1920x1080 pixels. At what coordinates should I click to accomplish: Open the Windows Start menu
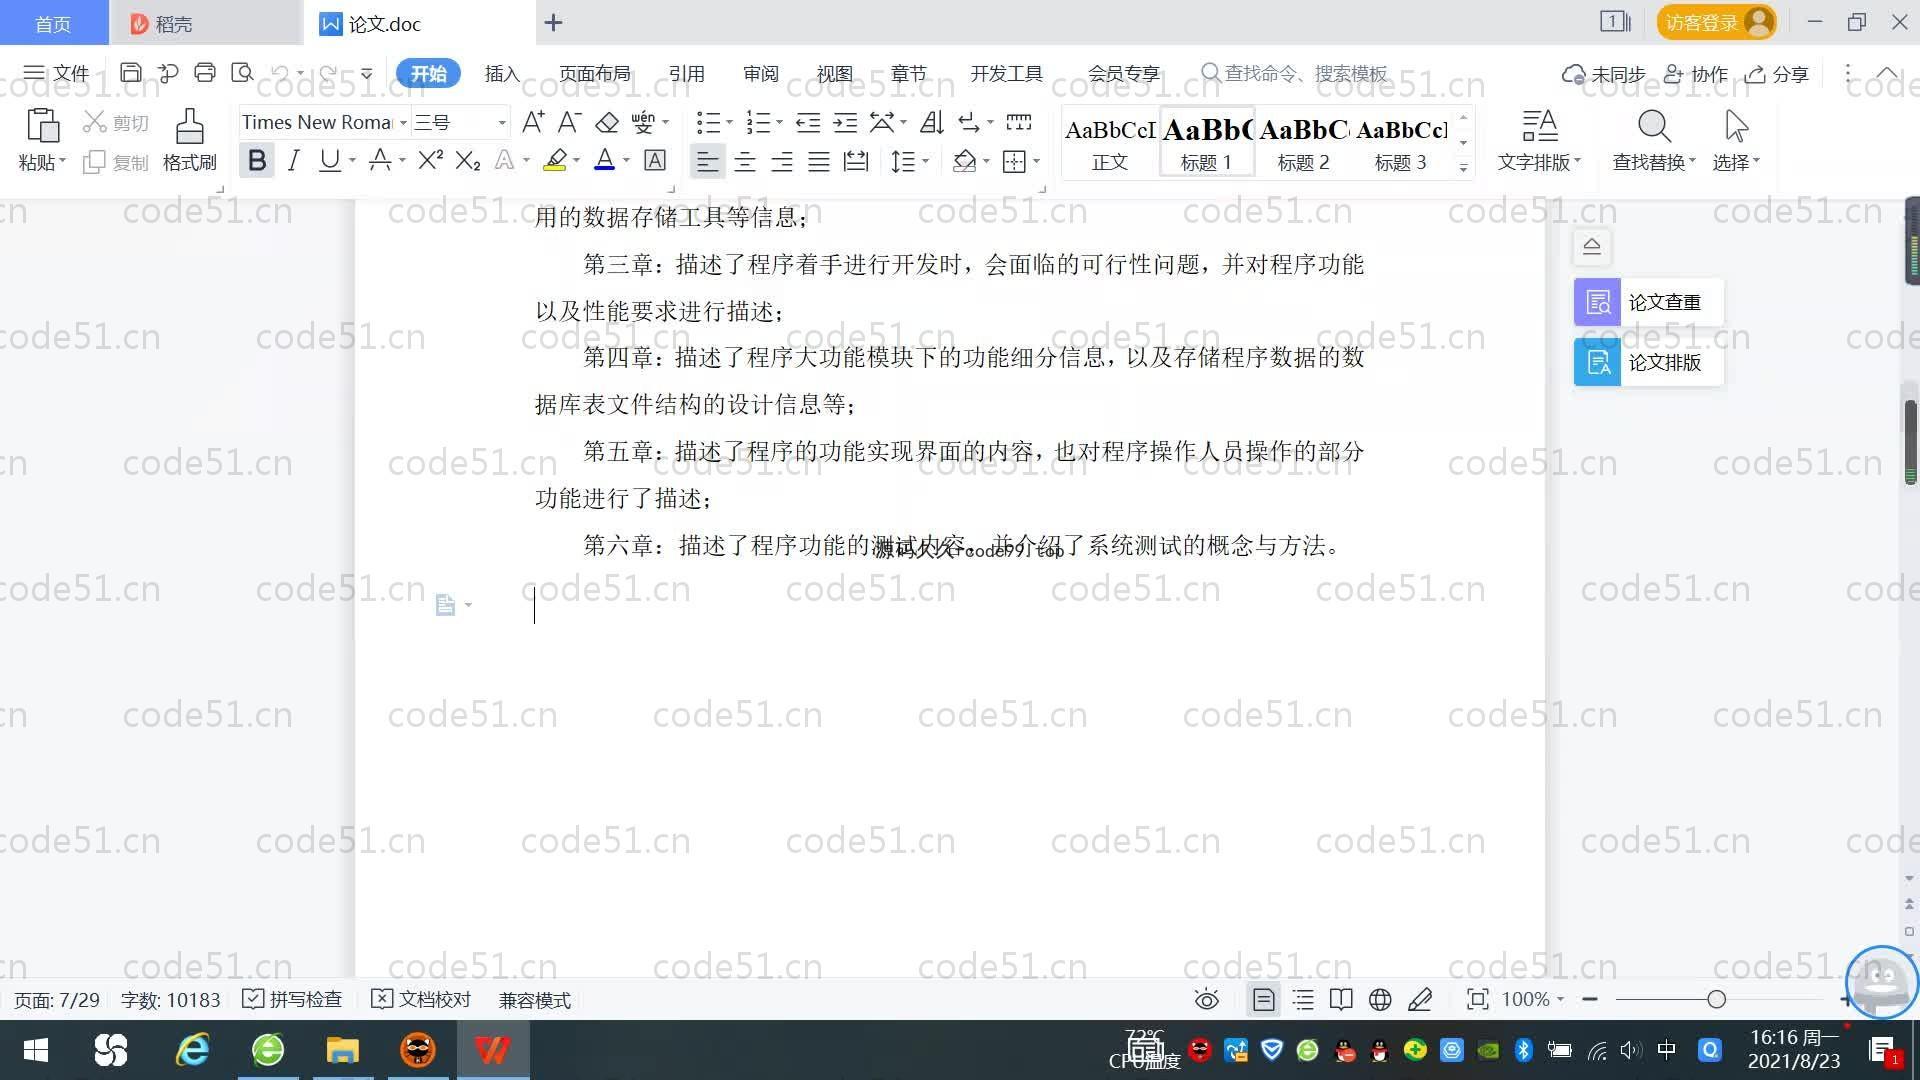tap(36, 1050)
